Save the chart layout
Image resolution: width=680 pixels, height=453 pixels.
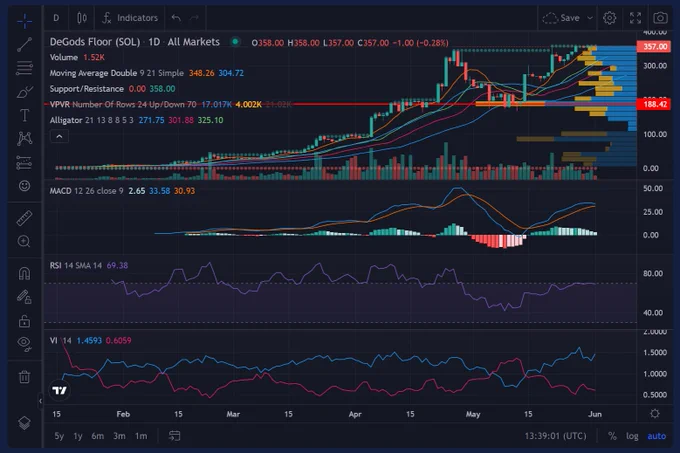562,18
